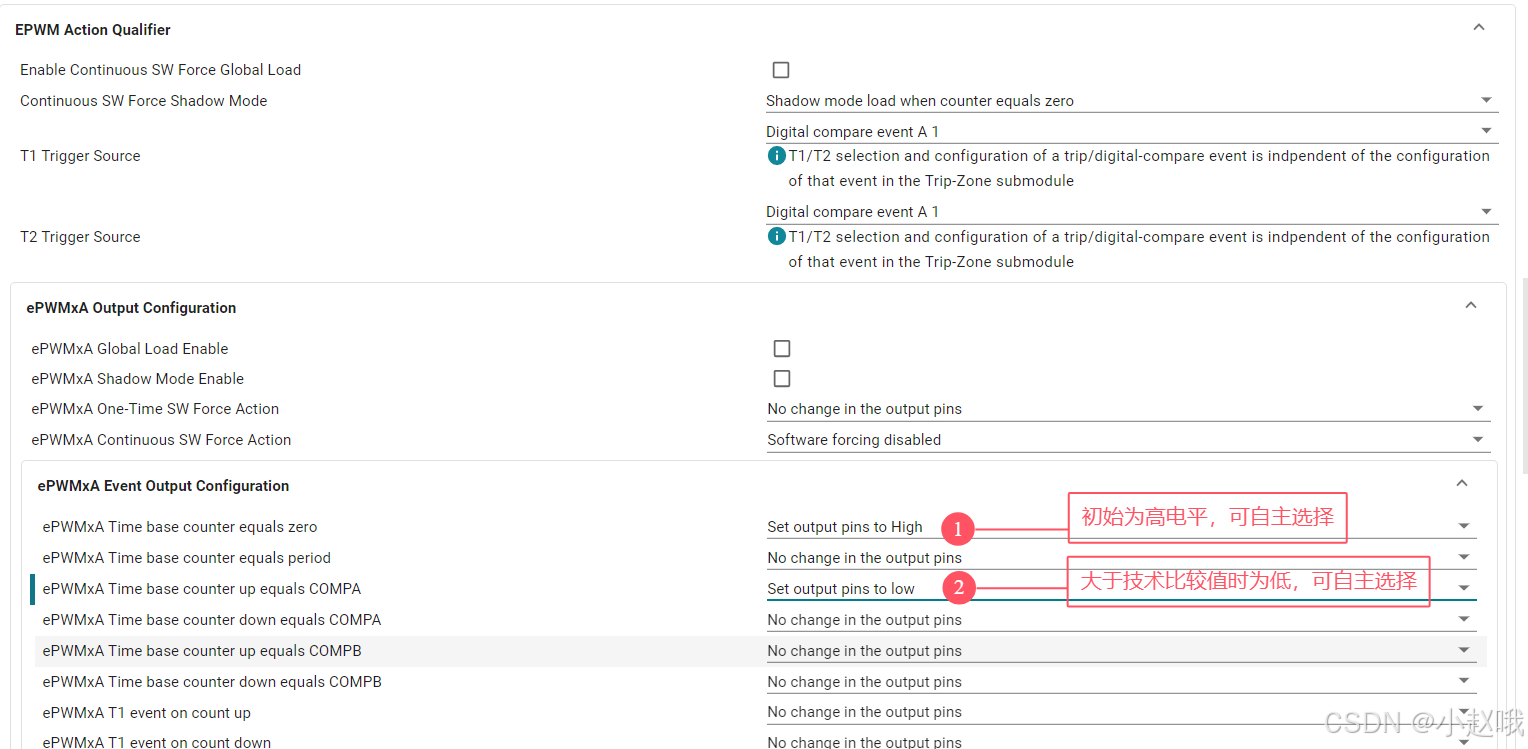Click the Time base counter equals period label
This screenshot has height=749, width=1528.
pos(186,558)
